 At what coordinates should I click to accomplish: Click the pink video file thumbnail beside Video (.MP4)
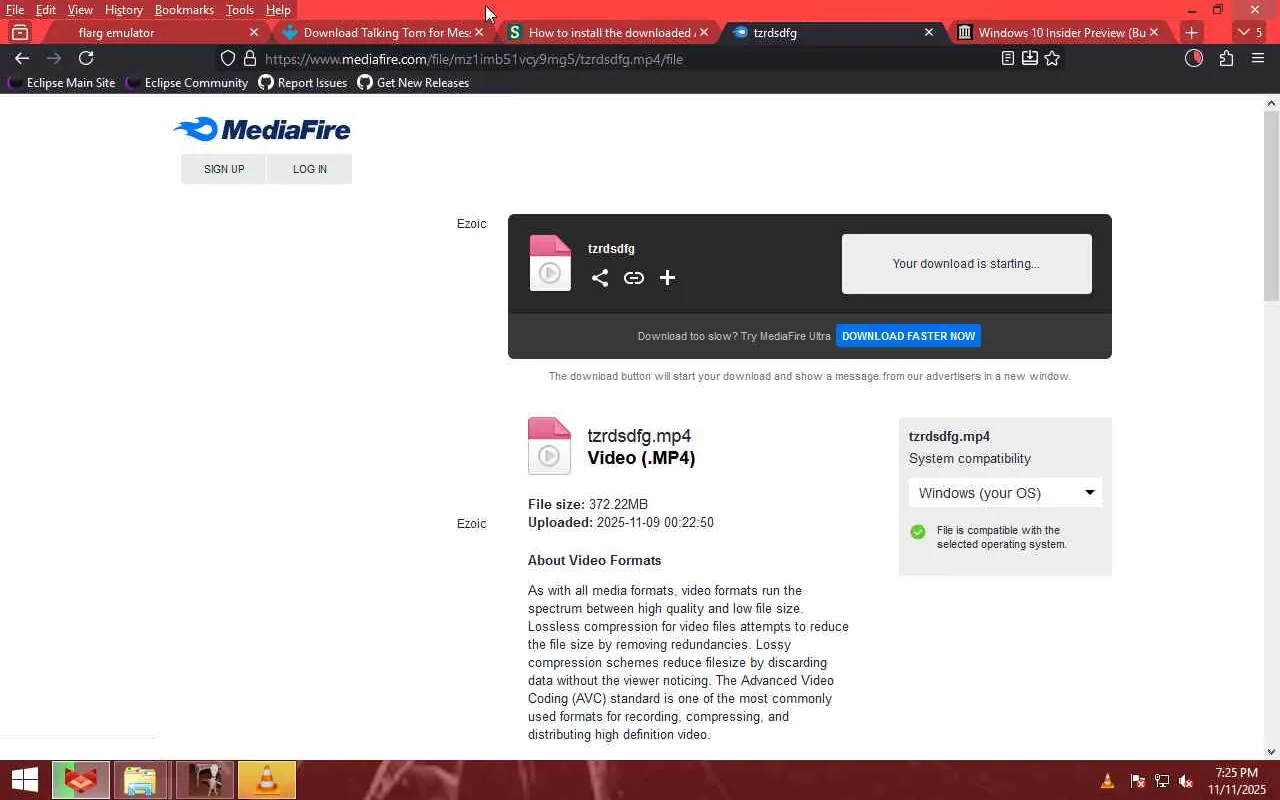[x=549, y=446]
